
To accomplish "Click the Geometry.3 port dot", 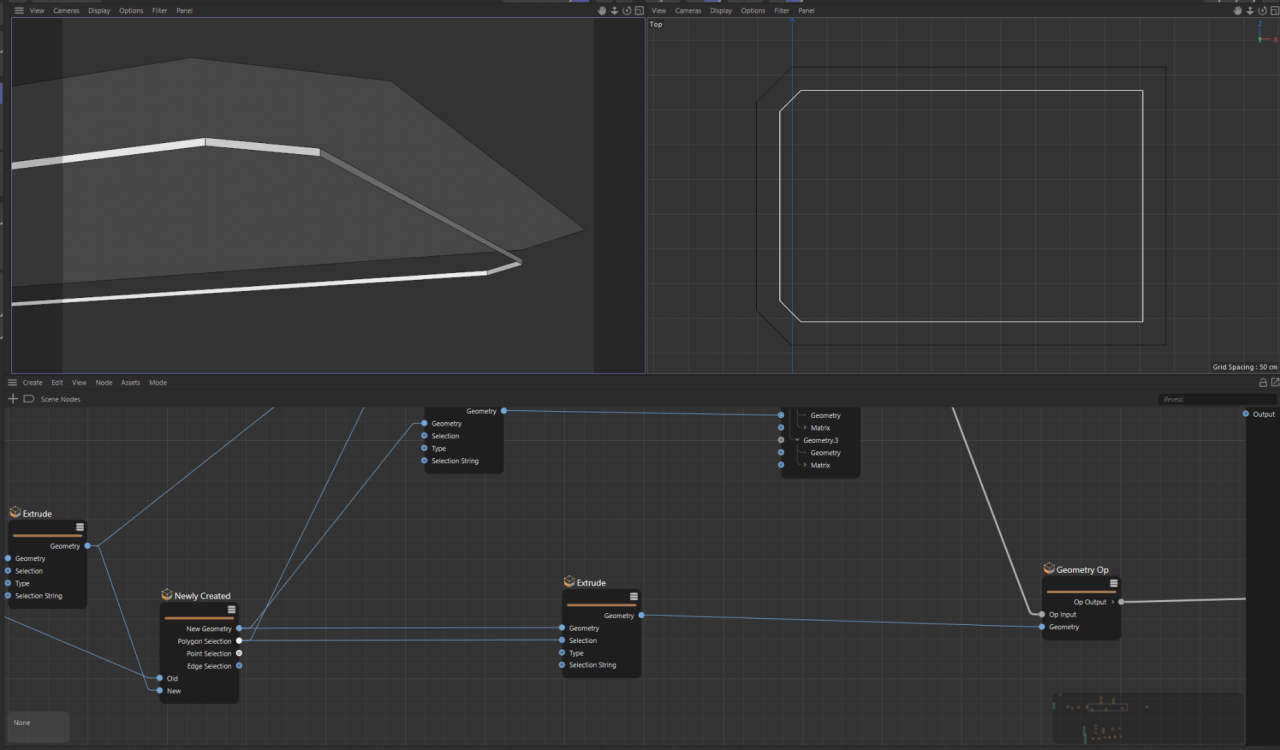I will click(x=781, y=440).
